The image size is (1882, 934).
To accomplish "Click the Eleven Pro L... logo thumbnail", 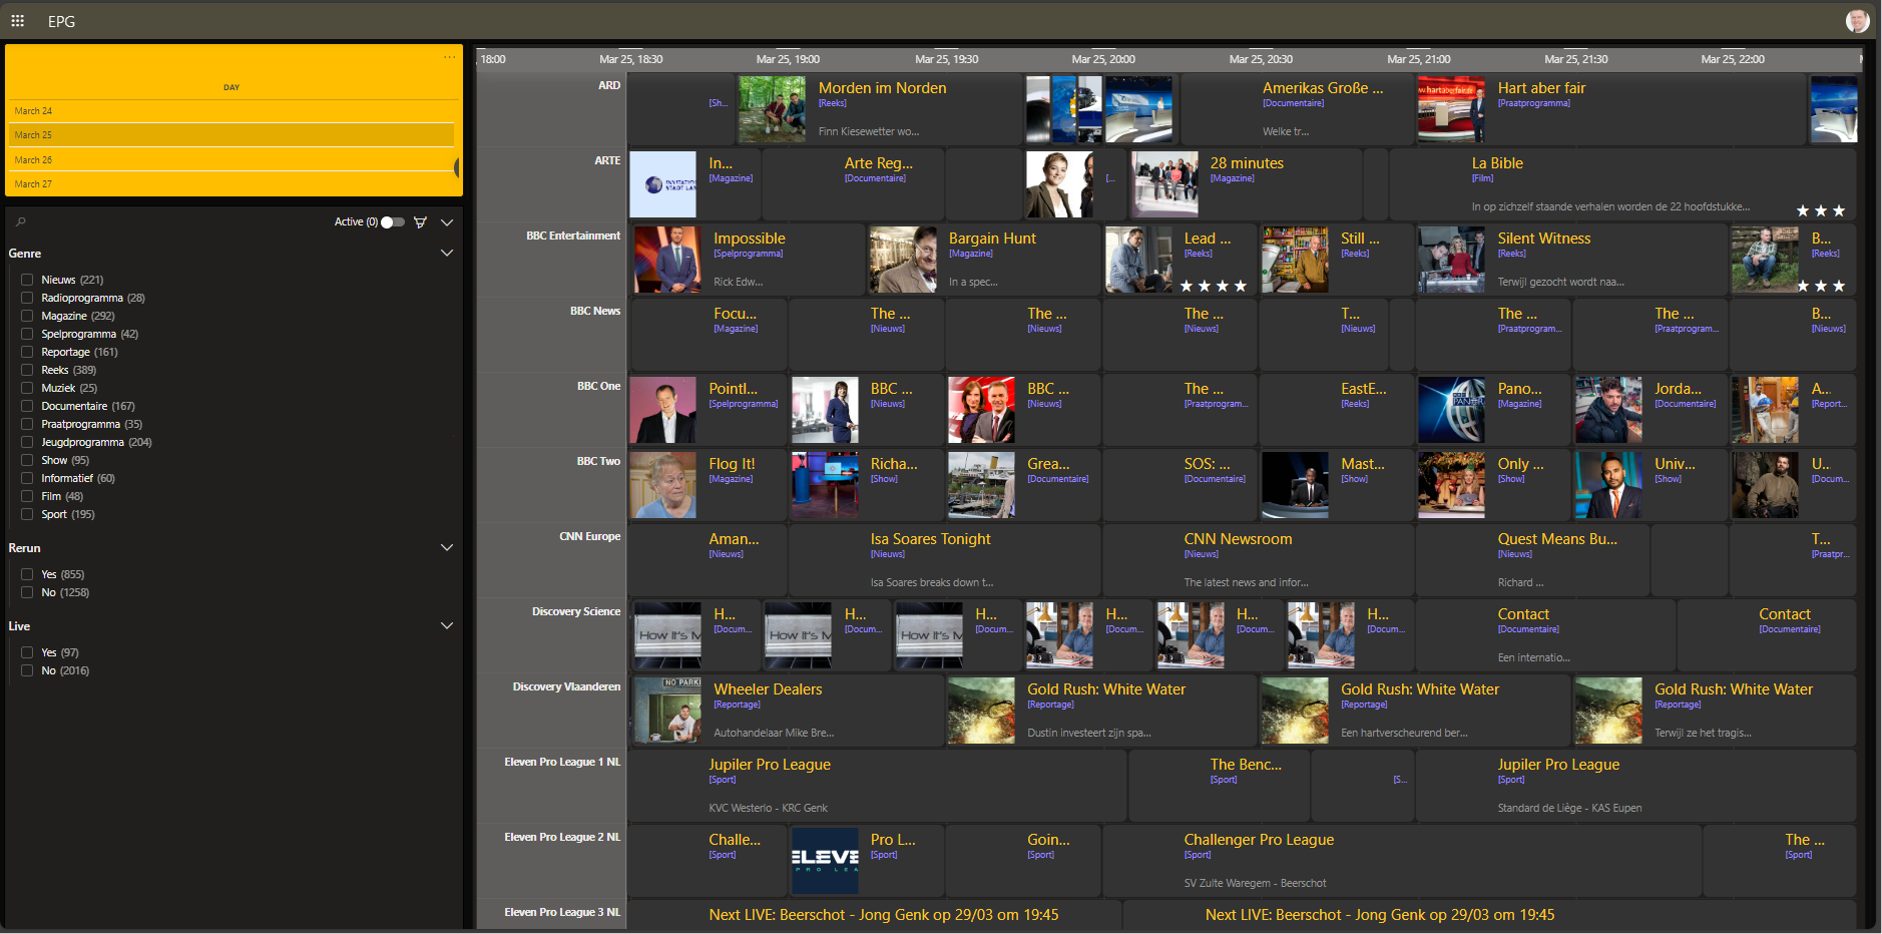I will tap(825, 860).
